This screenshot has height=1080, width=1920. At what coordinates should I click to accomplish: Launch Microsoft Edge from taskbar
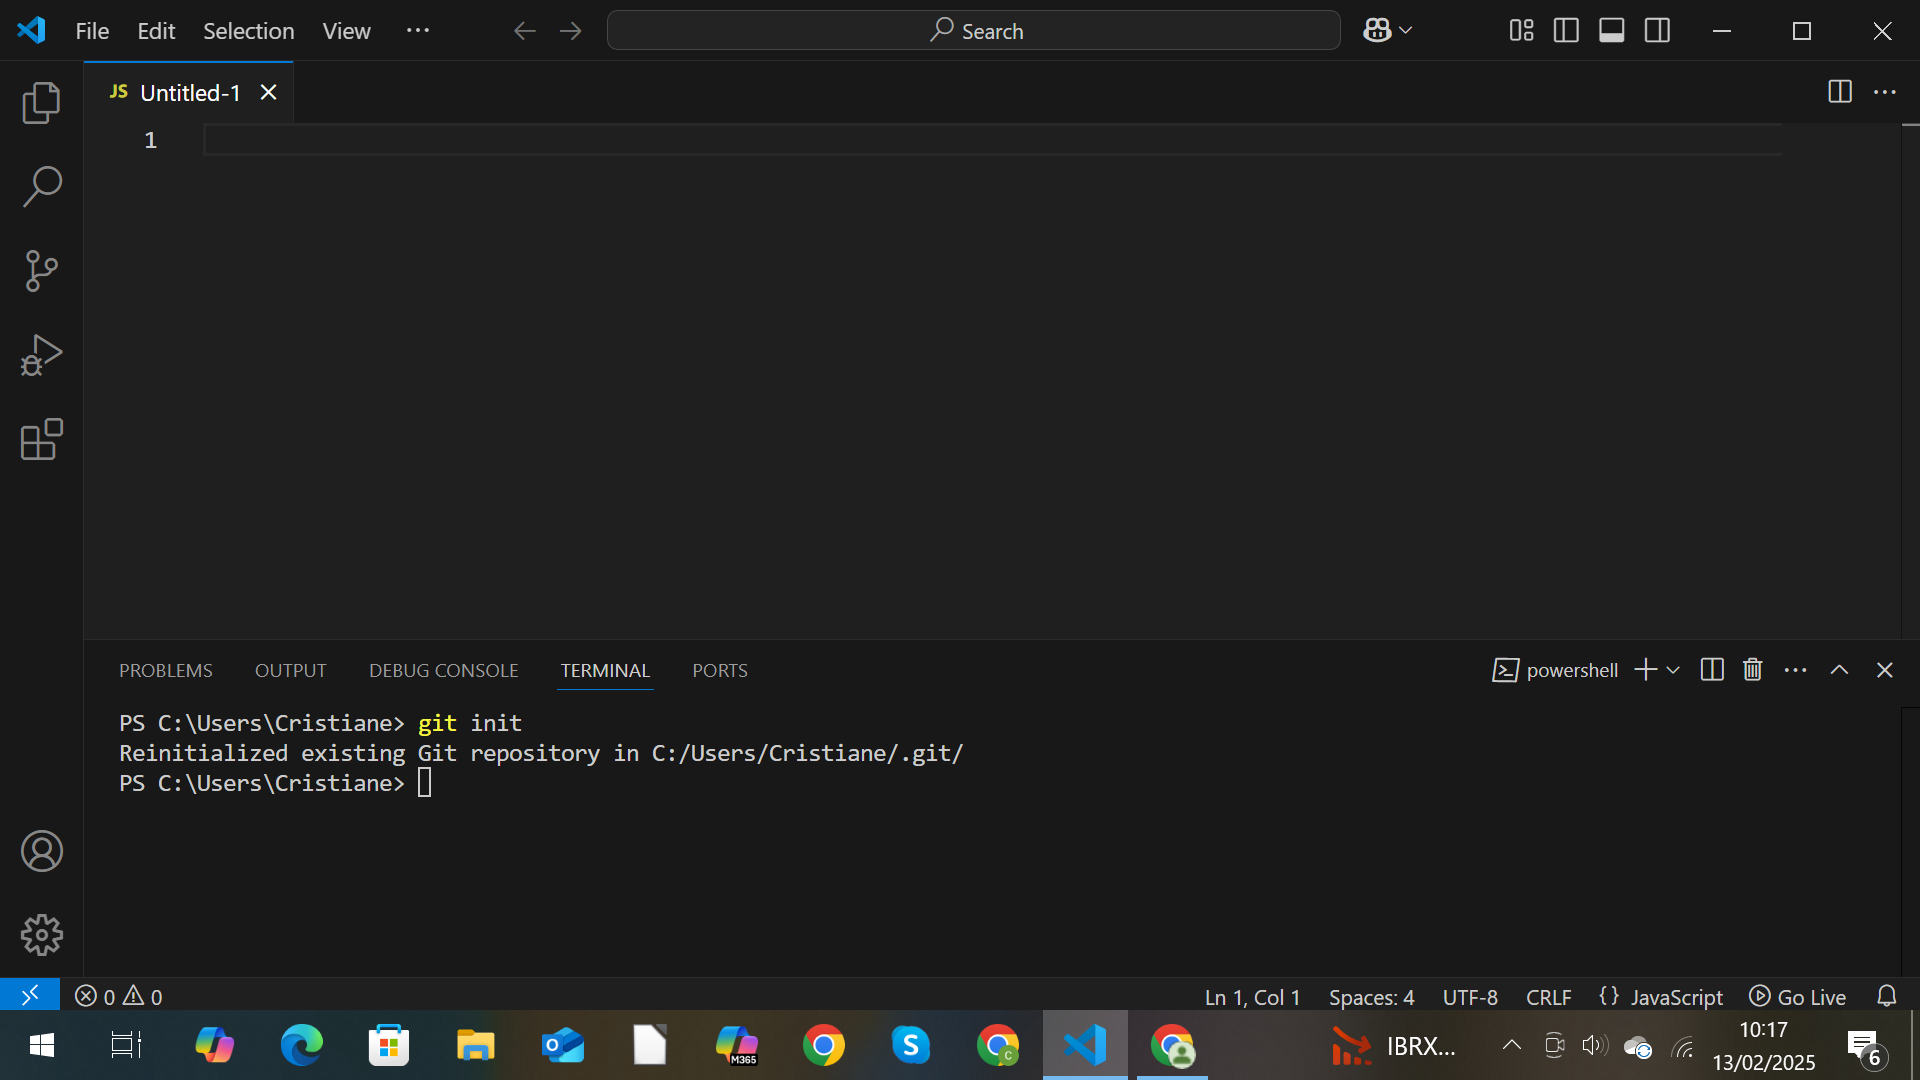click(301, 1046)
